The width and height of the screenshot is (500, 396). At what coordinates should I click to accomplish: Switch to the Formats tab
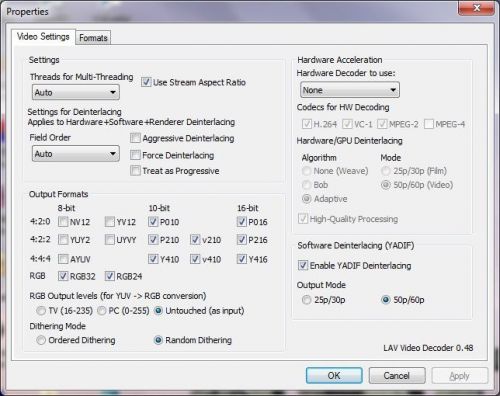[x=93, y=38]
